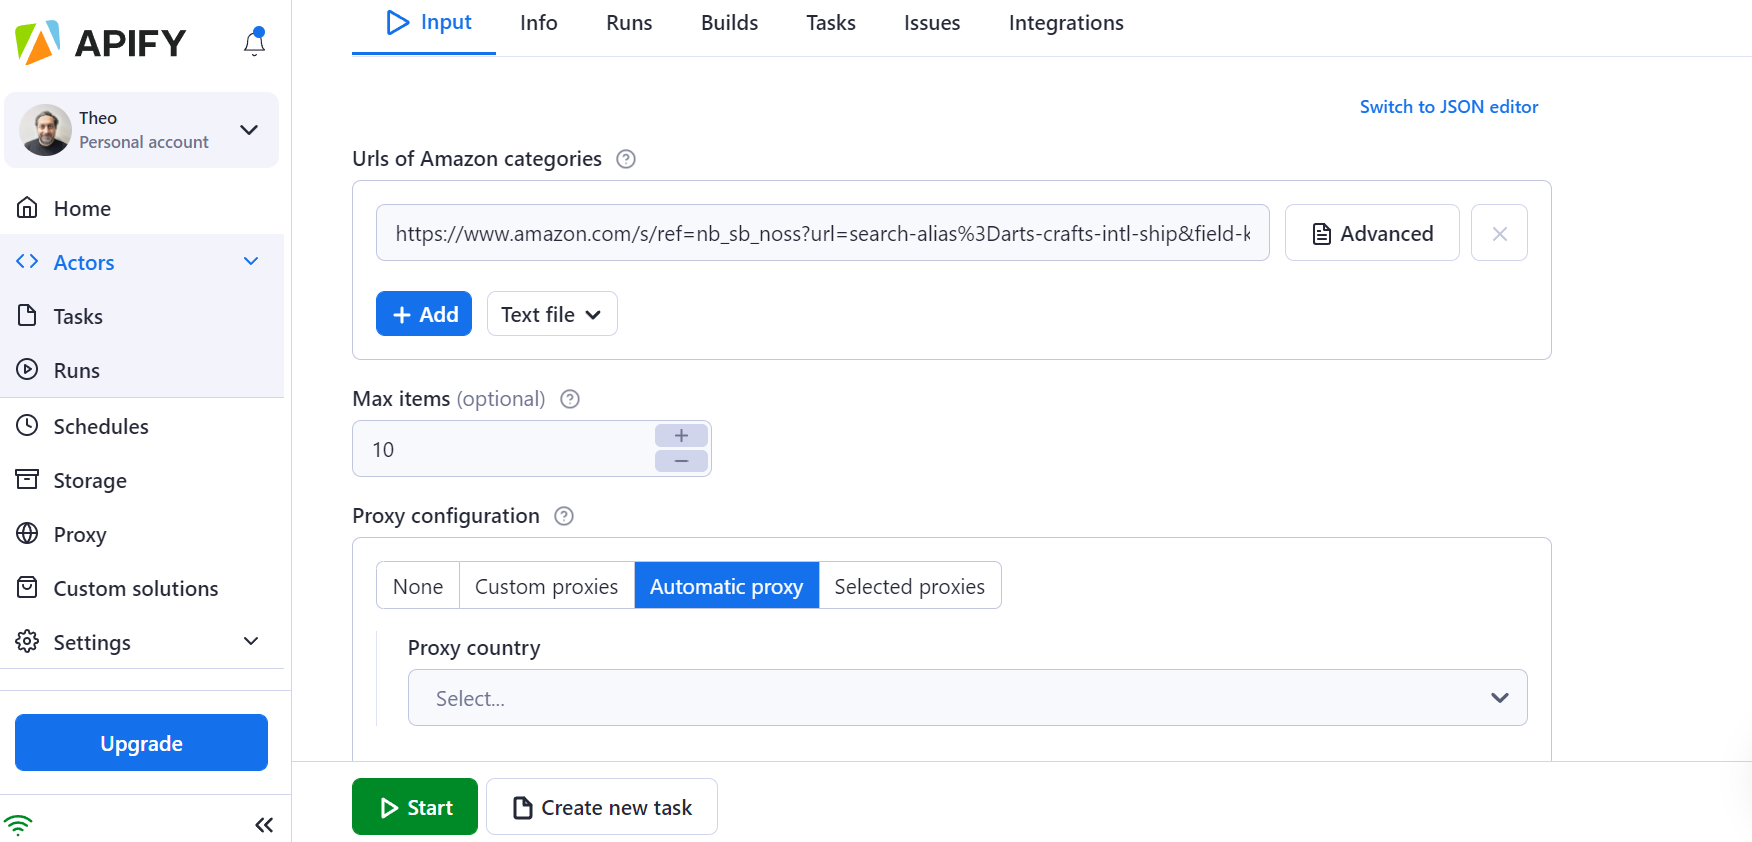Viewport: 1752px width, 842px height.
Task: Switch to the Runs tab at top
Action: [x=629, y=23]
